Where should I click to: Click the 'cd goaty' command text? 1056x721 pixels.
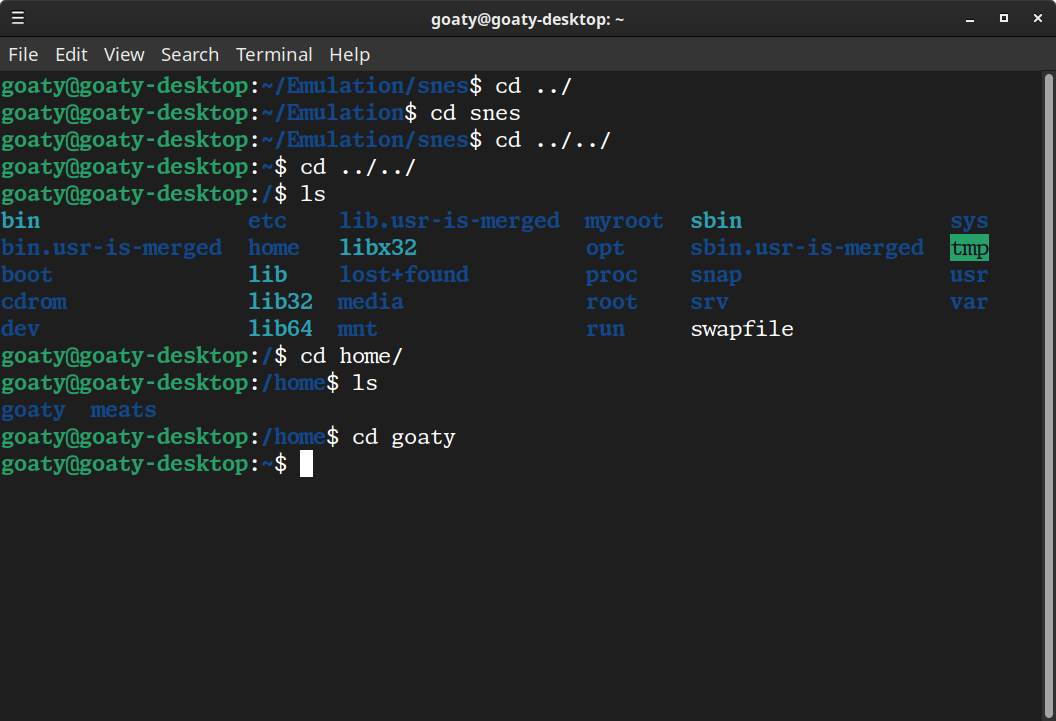pos(404,437)
